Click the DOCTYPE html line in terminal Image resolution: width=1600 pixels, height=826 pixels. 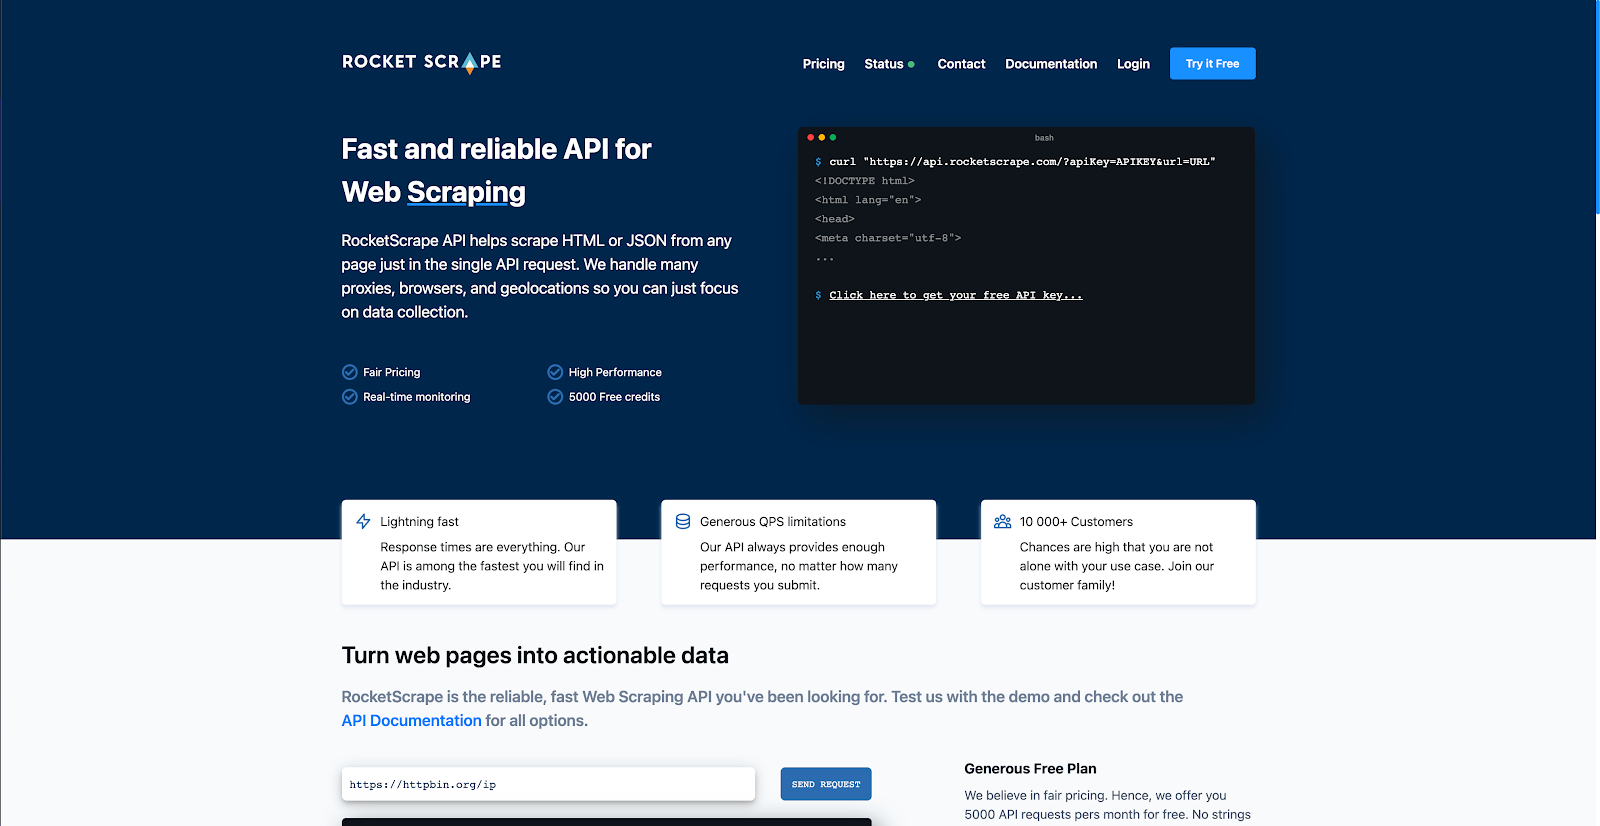(865, 181)
